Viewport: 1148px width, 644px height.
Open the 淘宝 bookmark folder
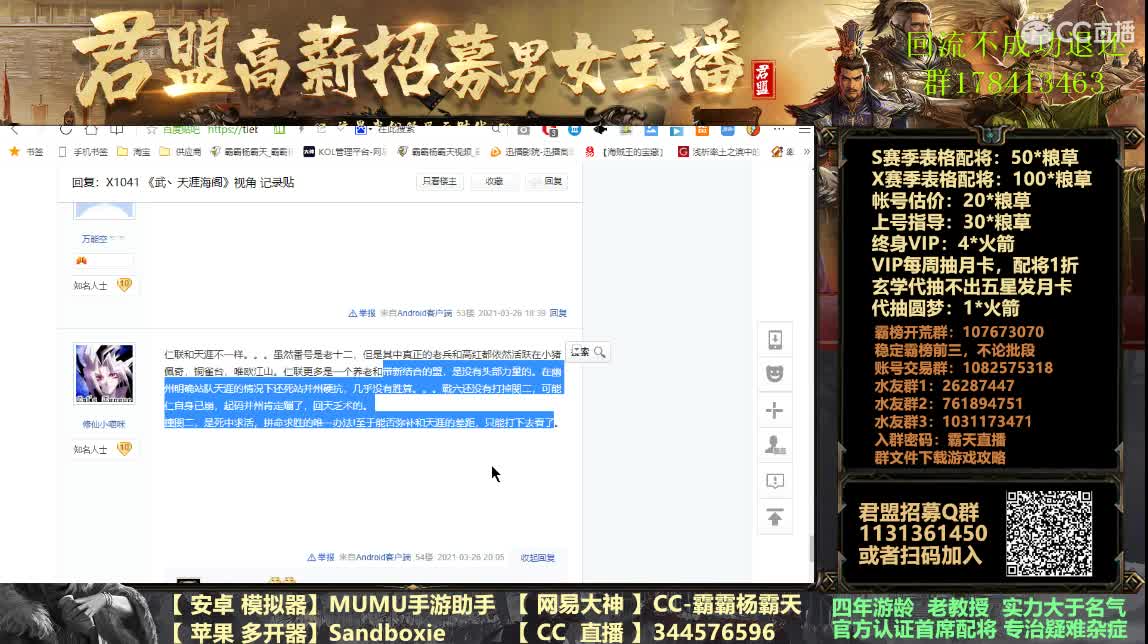tap(134, 151)
